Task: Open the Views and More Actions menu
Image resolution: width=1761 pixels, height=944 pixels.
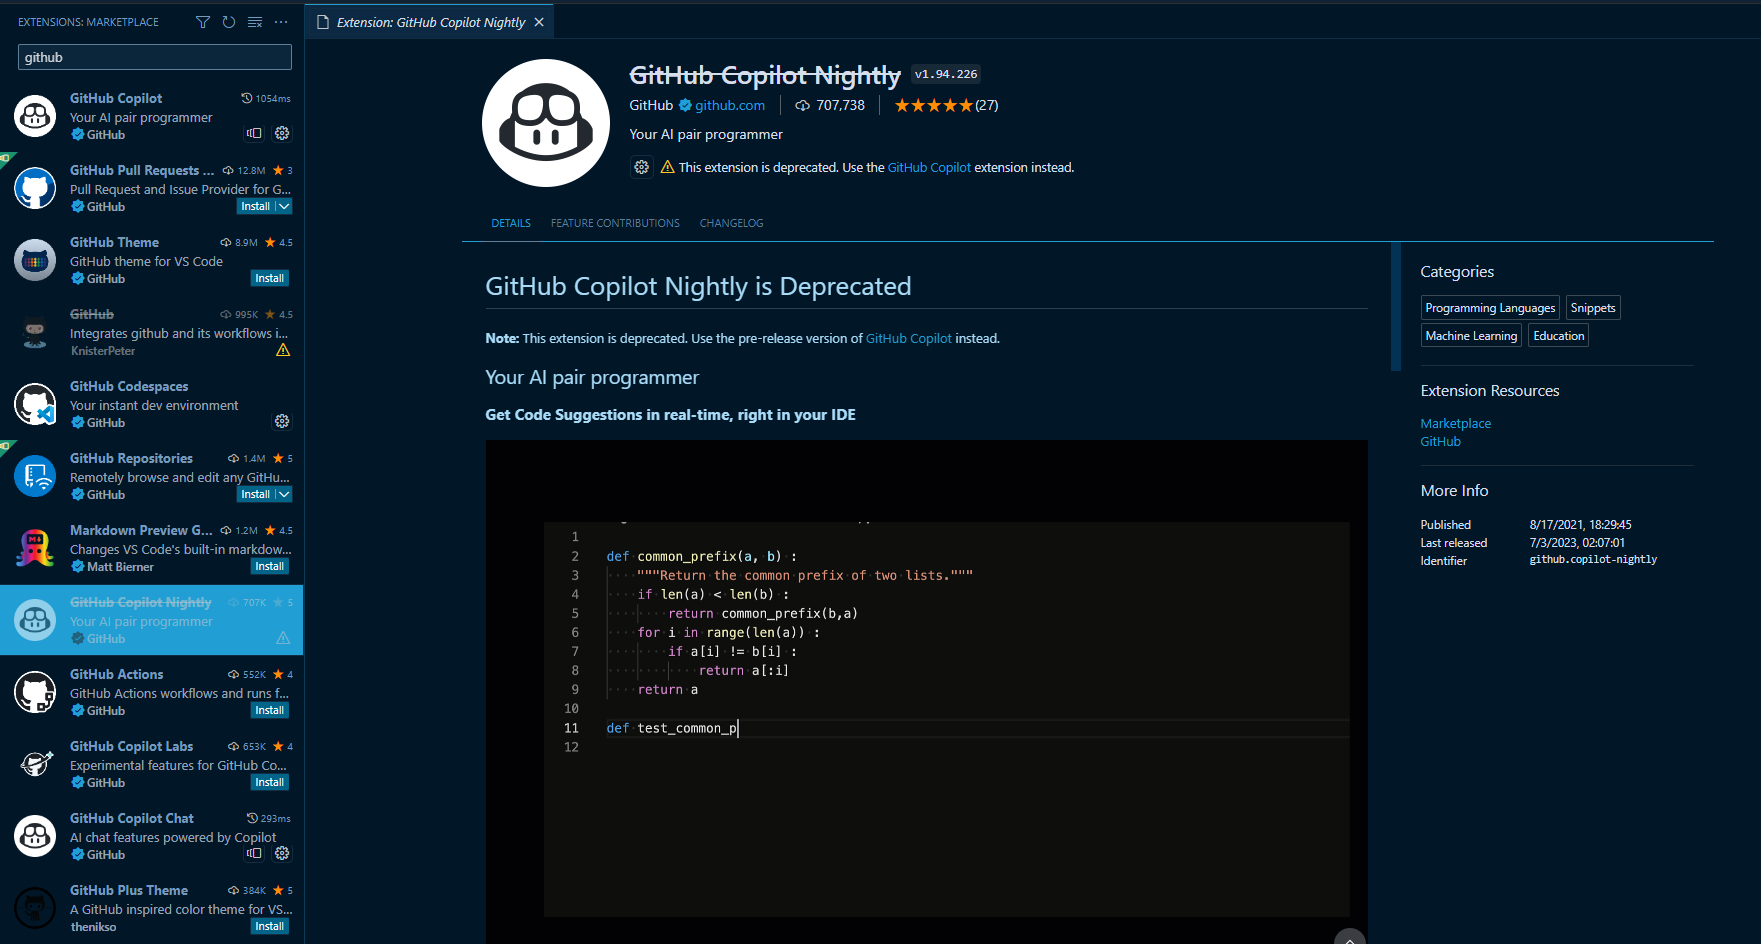Action: pyautogui.click(x=281, y=22)
